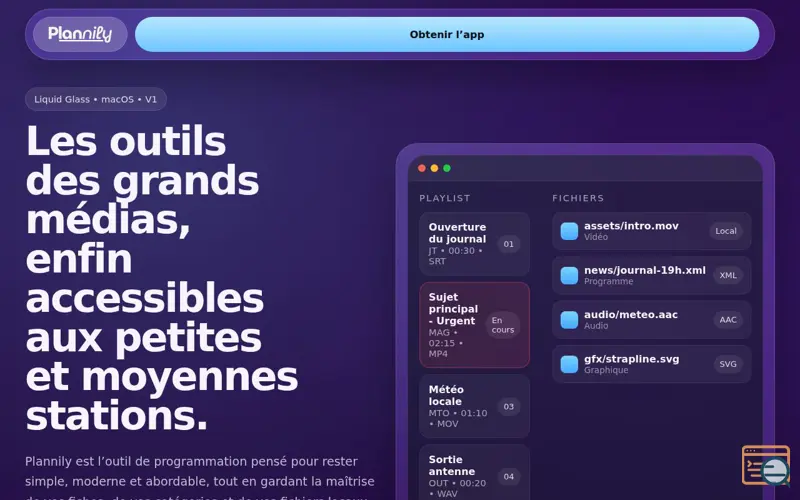Open the audio/meteo.aac file name

(631, 315)
